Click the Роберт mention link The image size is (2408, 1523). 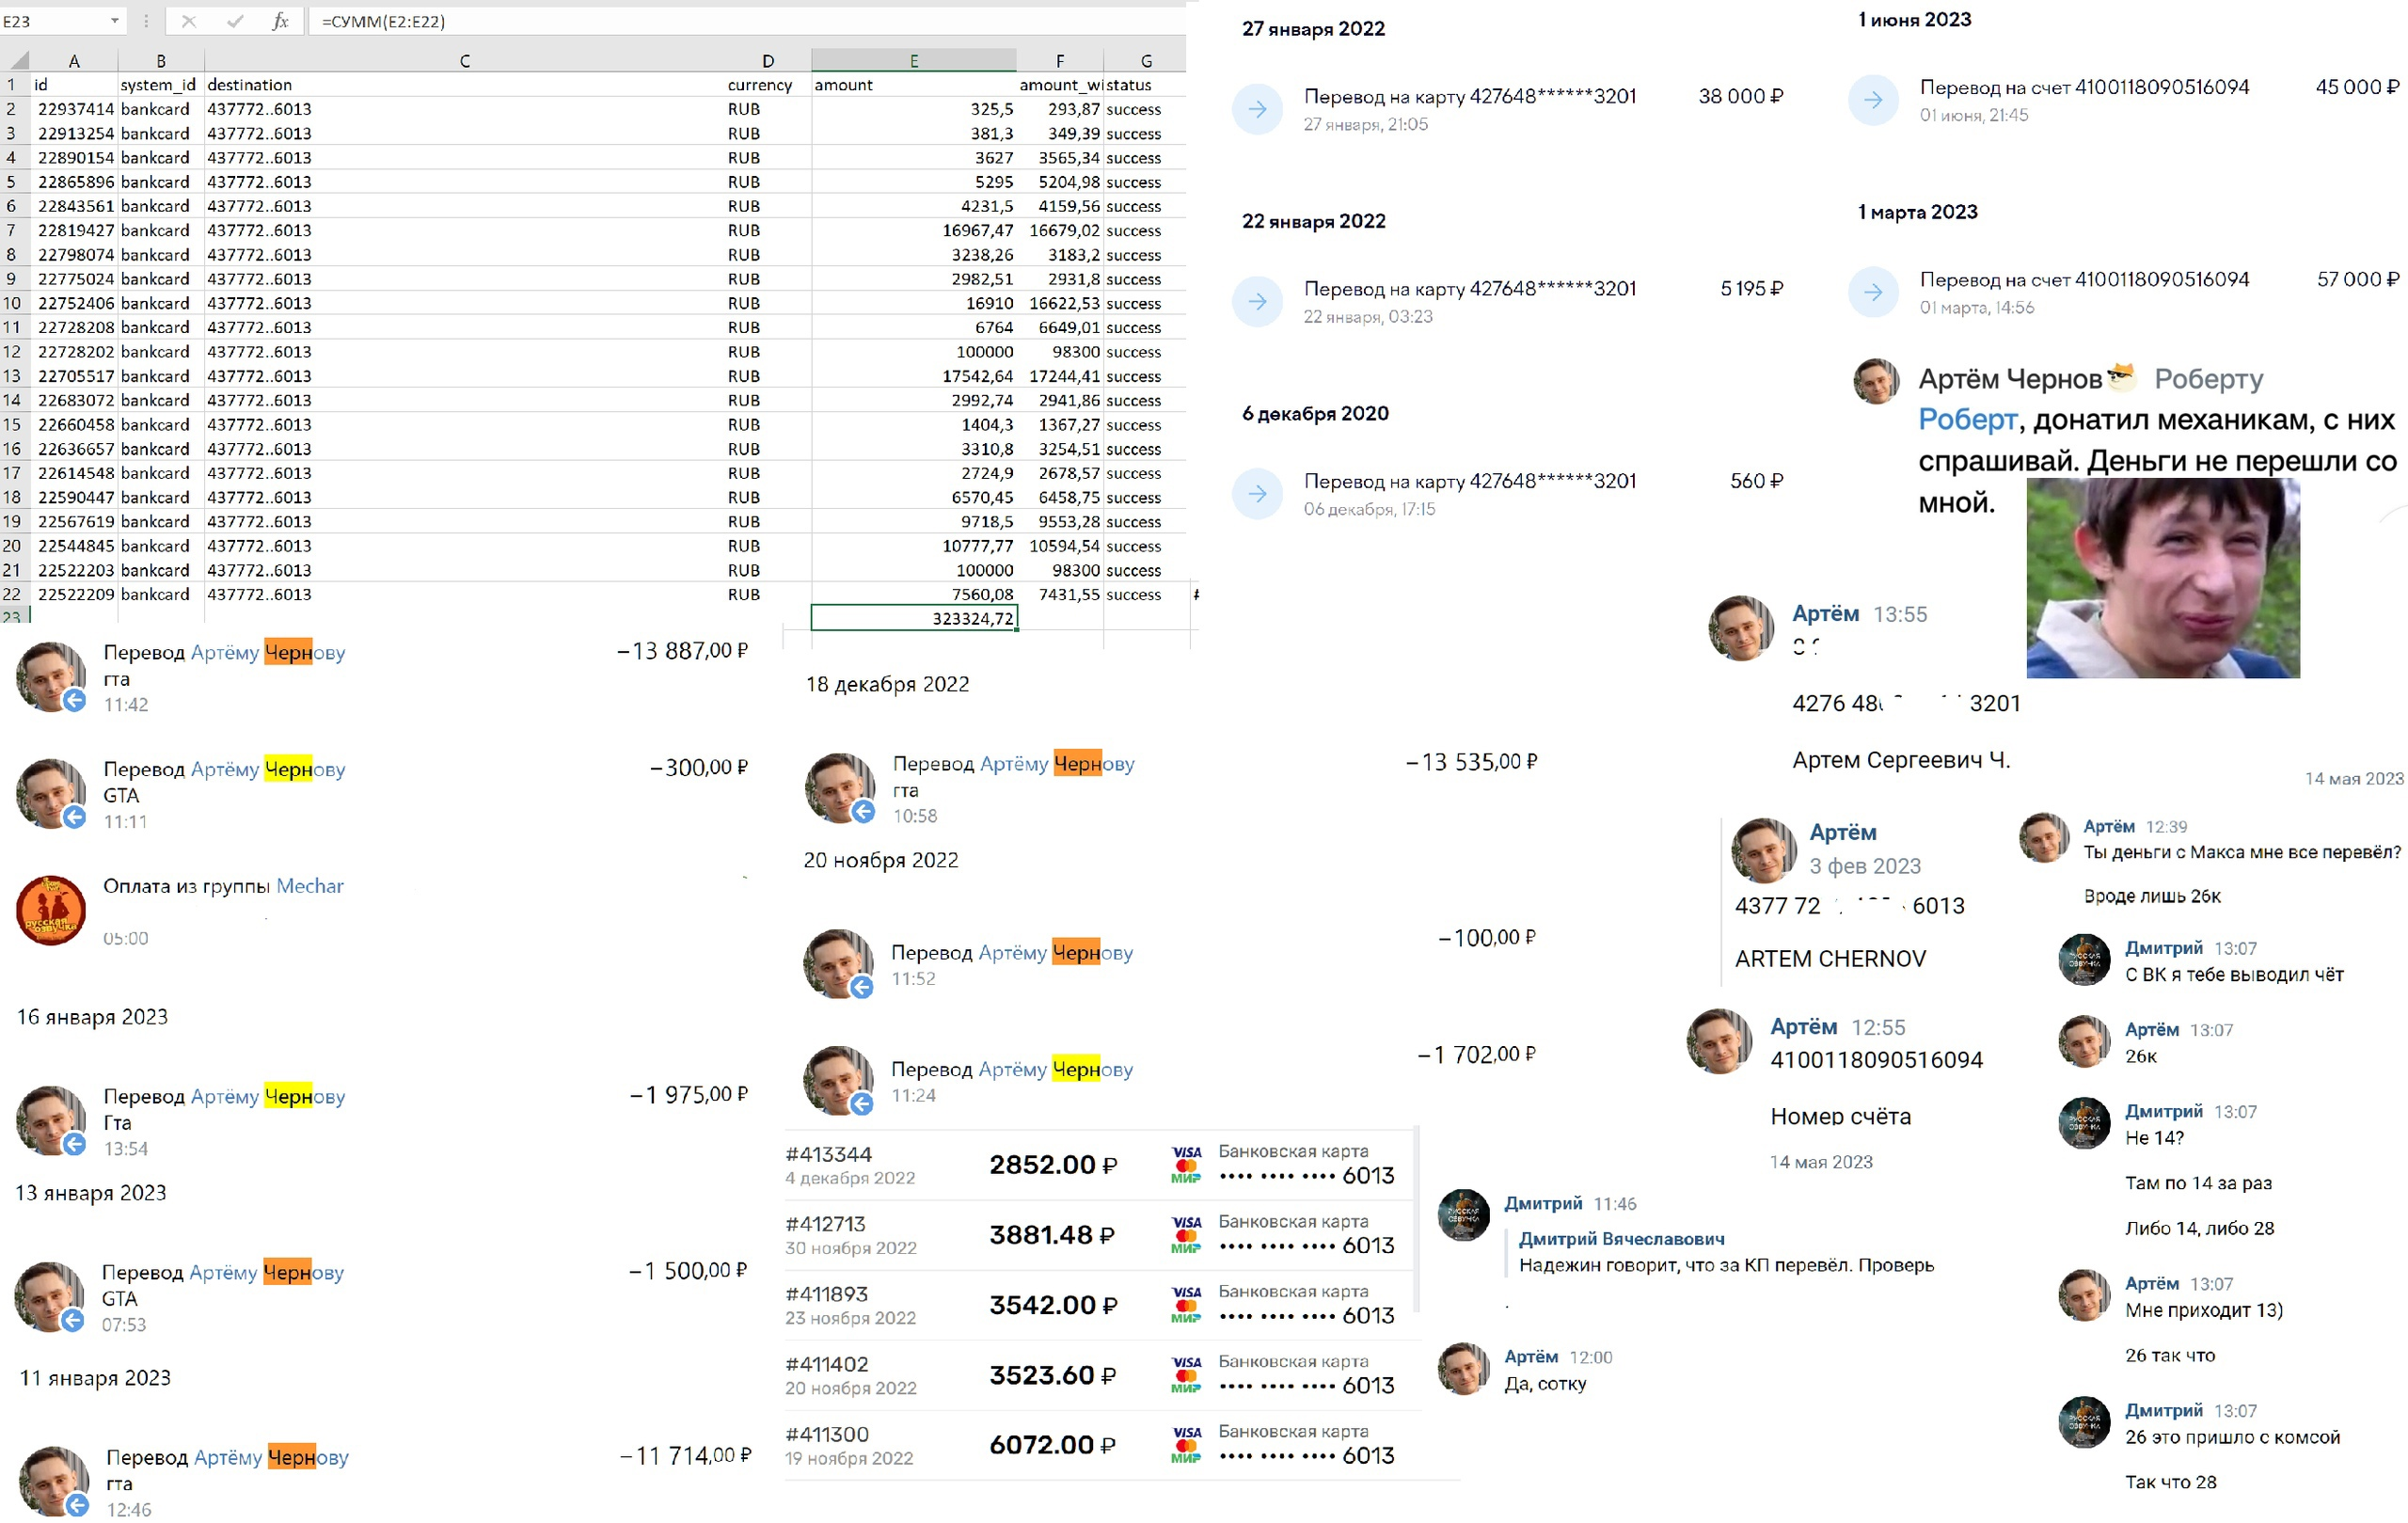[x=1966, y=420]
